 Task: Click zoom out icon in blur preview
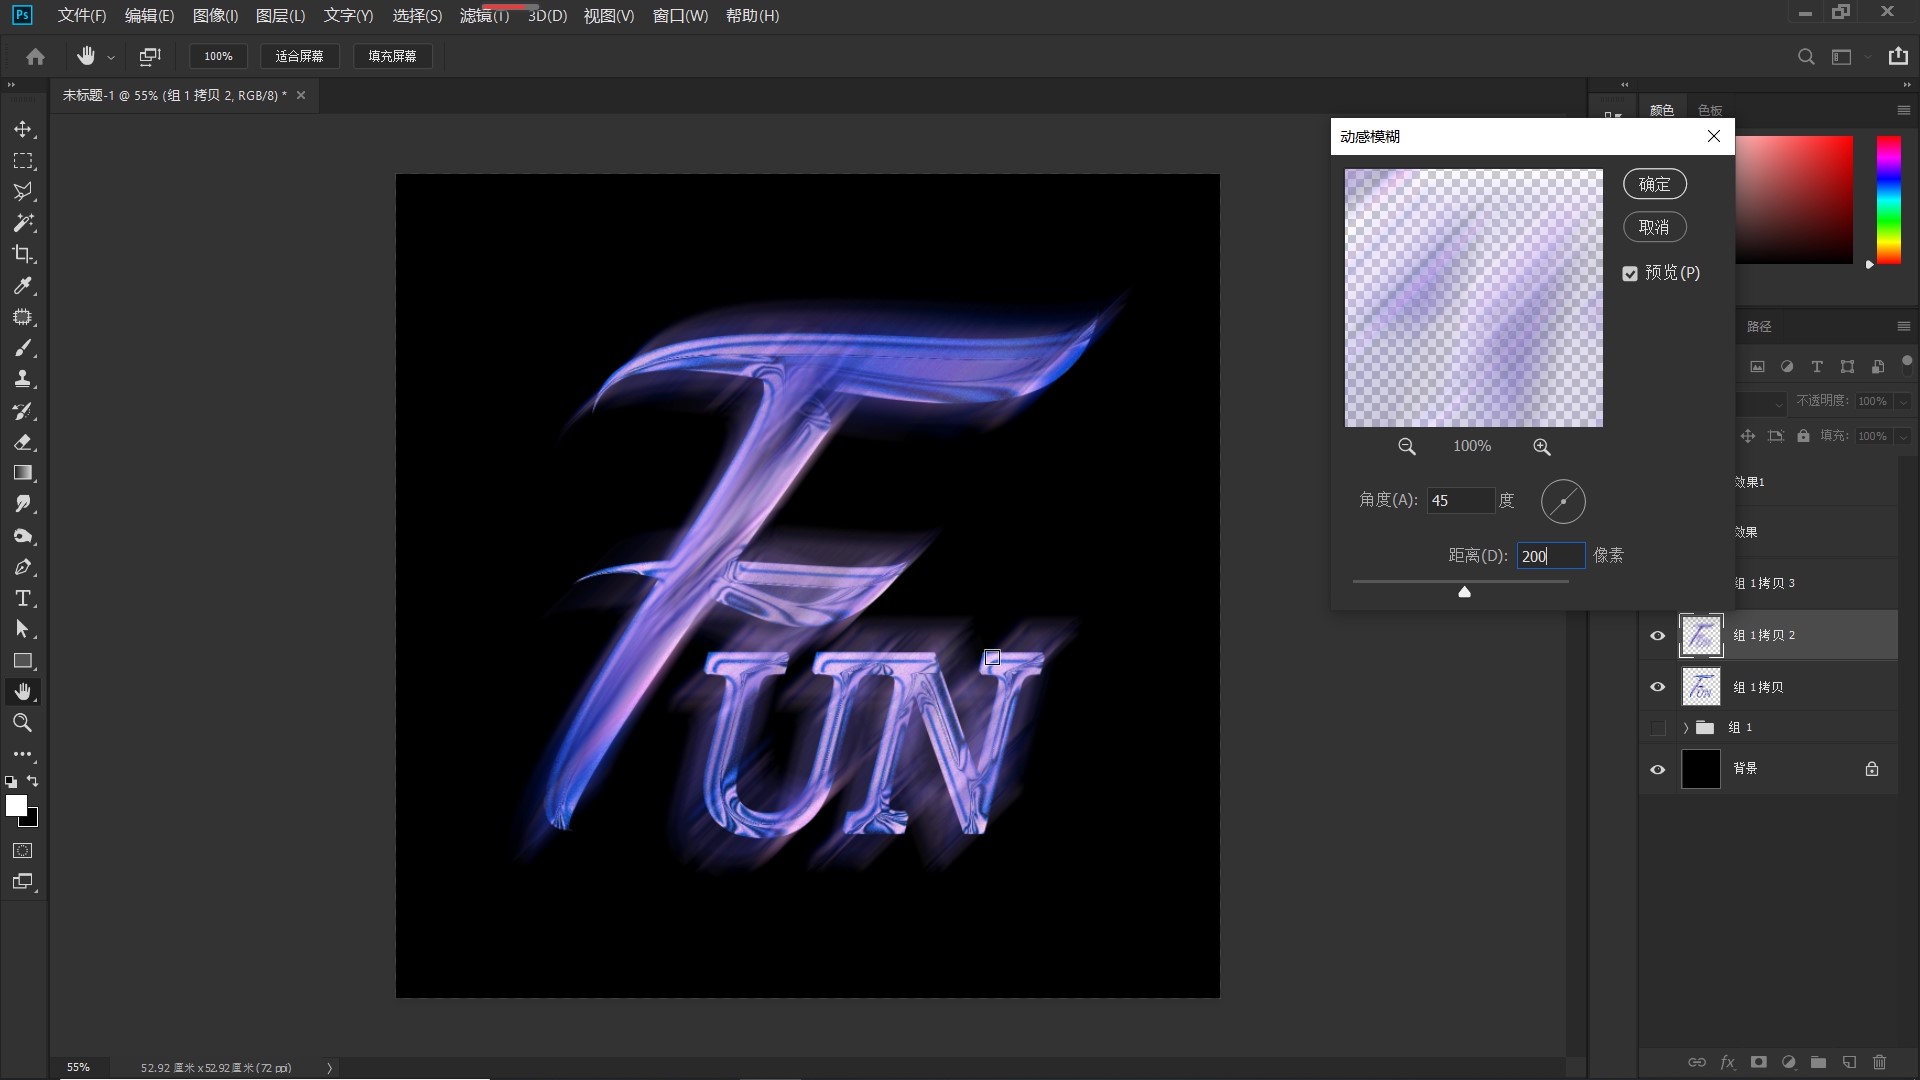[1406, 447]
